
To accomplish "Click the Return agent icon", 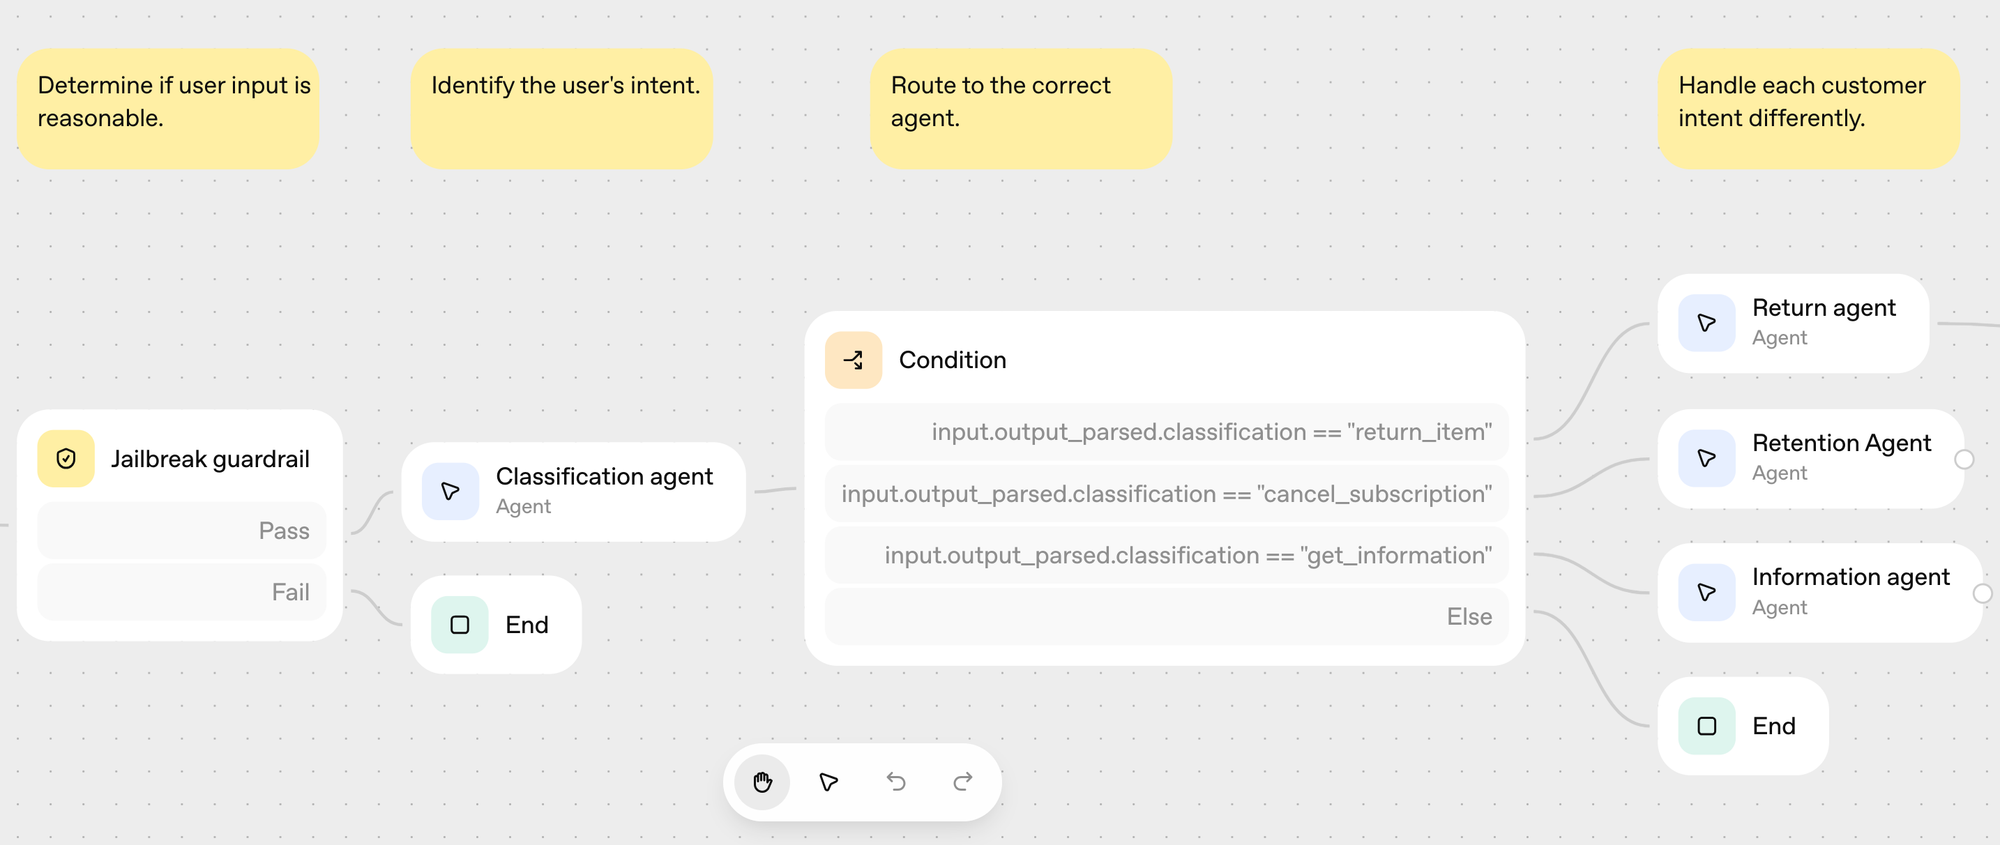I will pyautogui.click(x=1706, y=323).
